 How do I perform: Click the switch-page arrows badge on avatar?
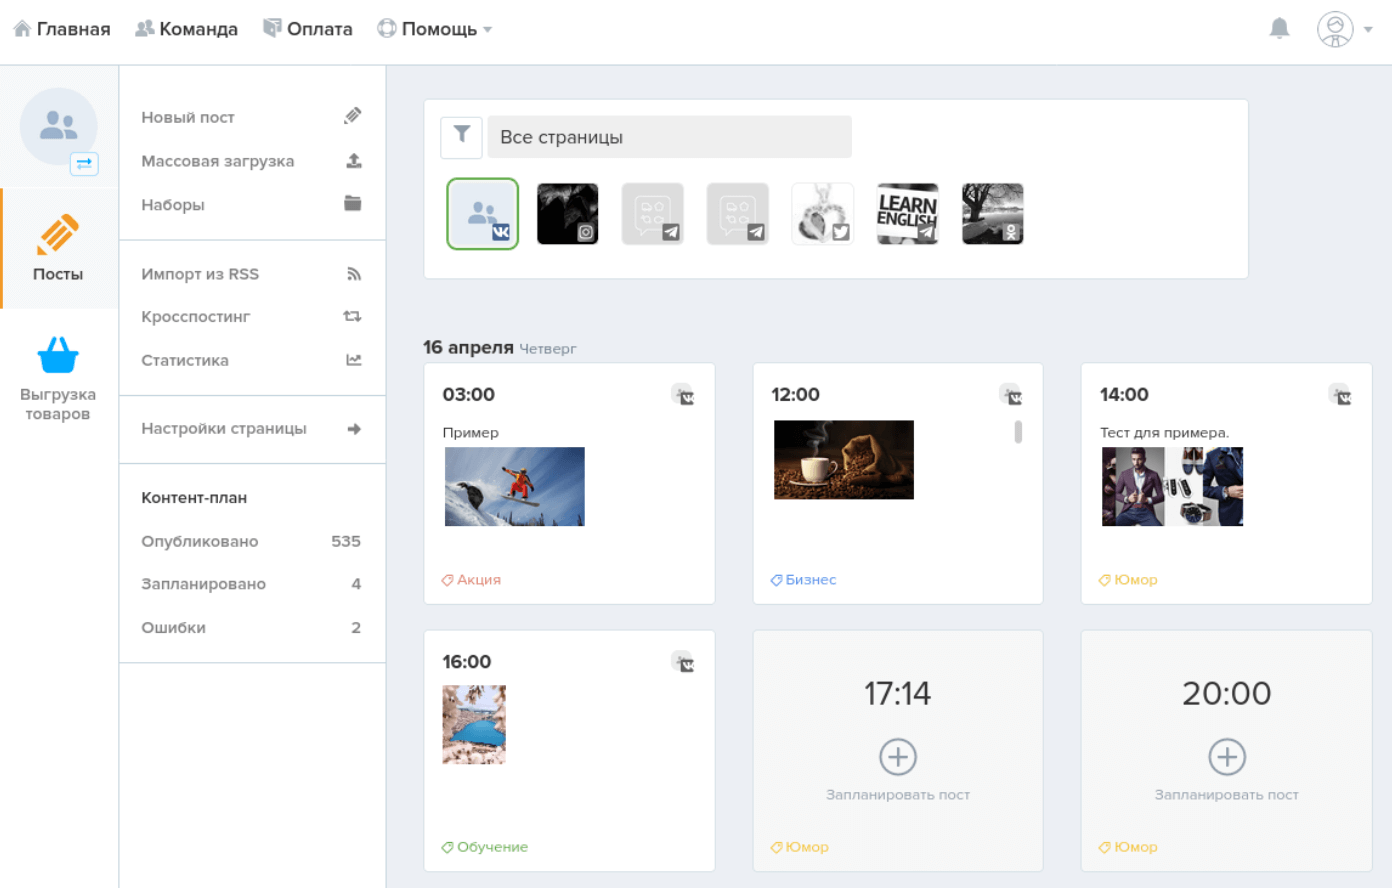click(x=84, y=163)
